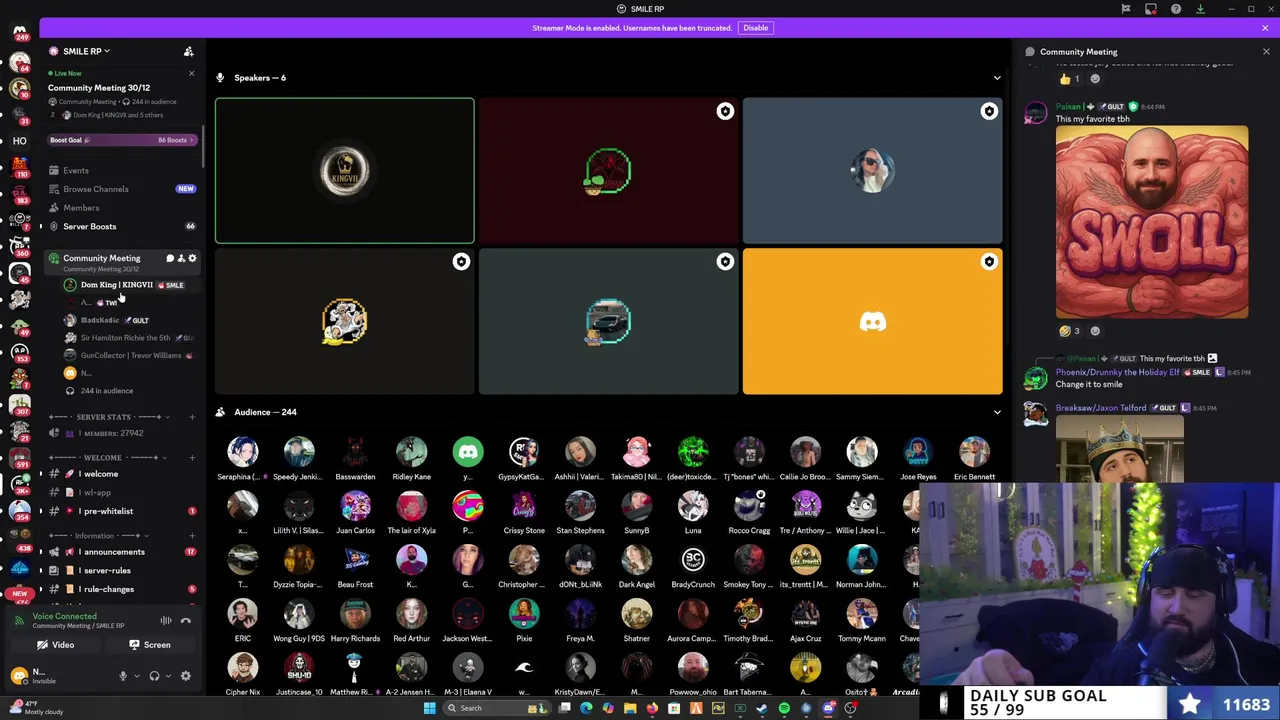This screenshot has height=720, width=1280.
Task: Open the Paisan username in chat
Action: (1068, 107)
